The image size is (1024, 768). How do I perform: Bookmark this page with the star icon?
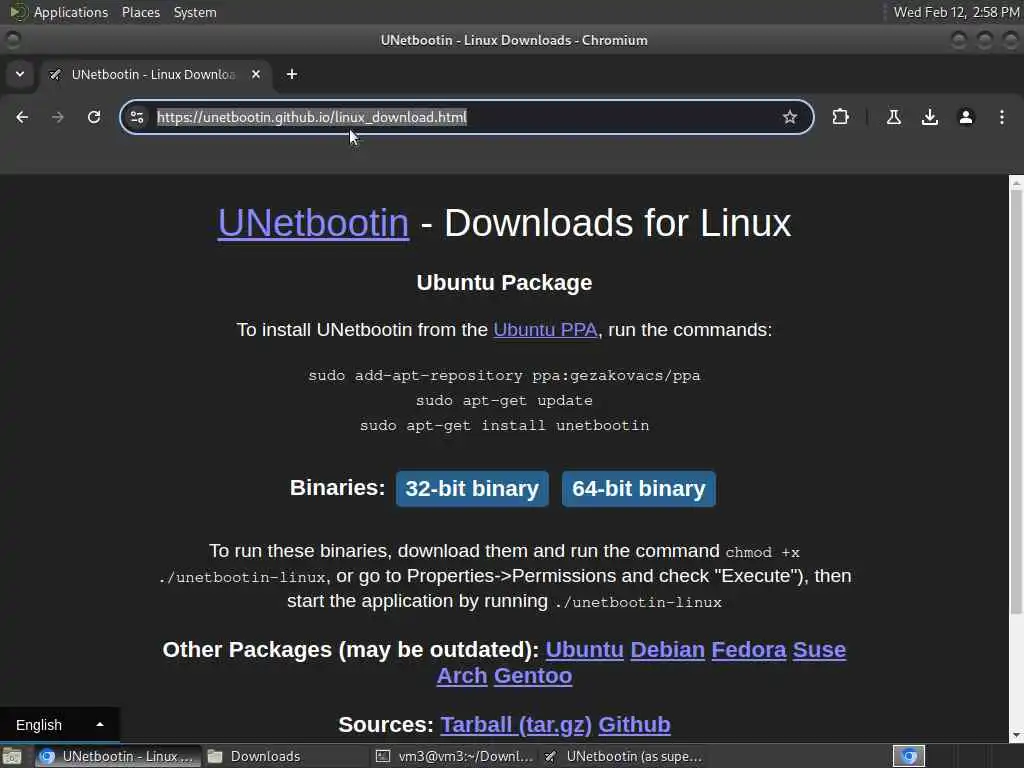pyautogui.click(x=790, y=117)
